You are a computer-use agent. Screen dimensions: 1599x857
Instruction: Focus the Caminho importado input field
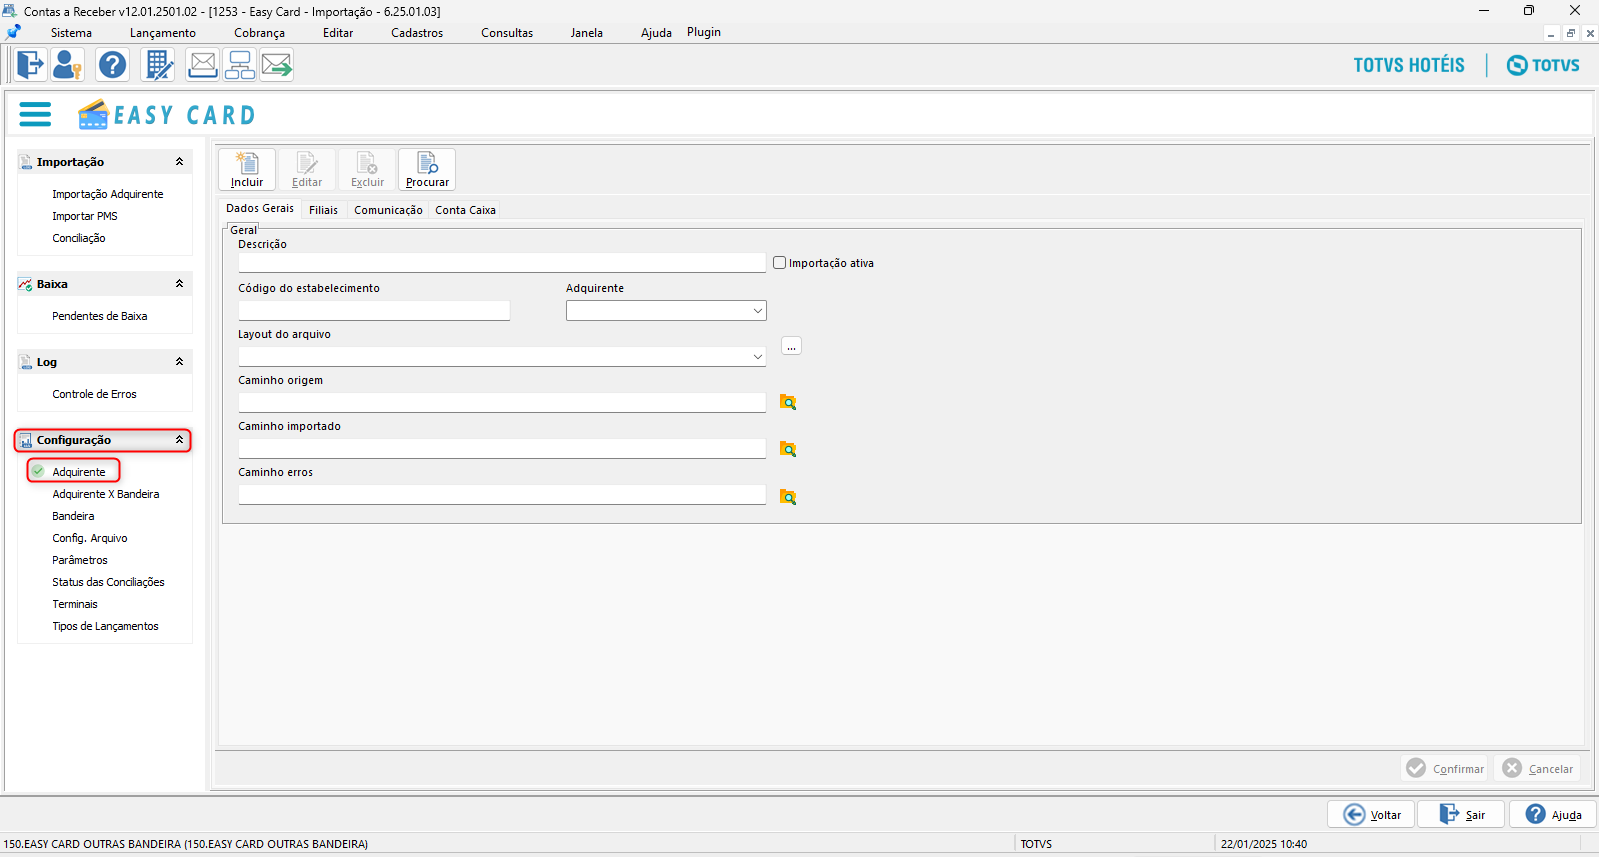pos(502,449)
